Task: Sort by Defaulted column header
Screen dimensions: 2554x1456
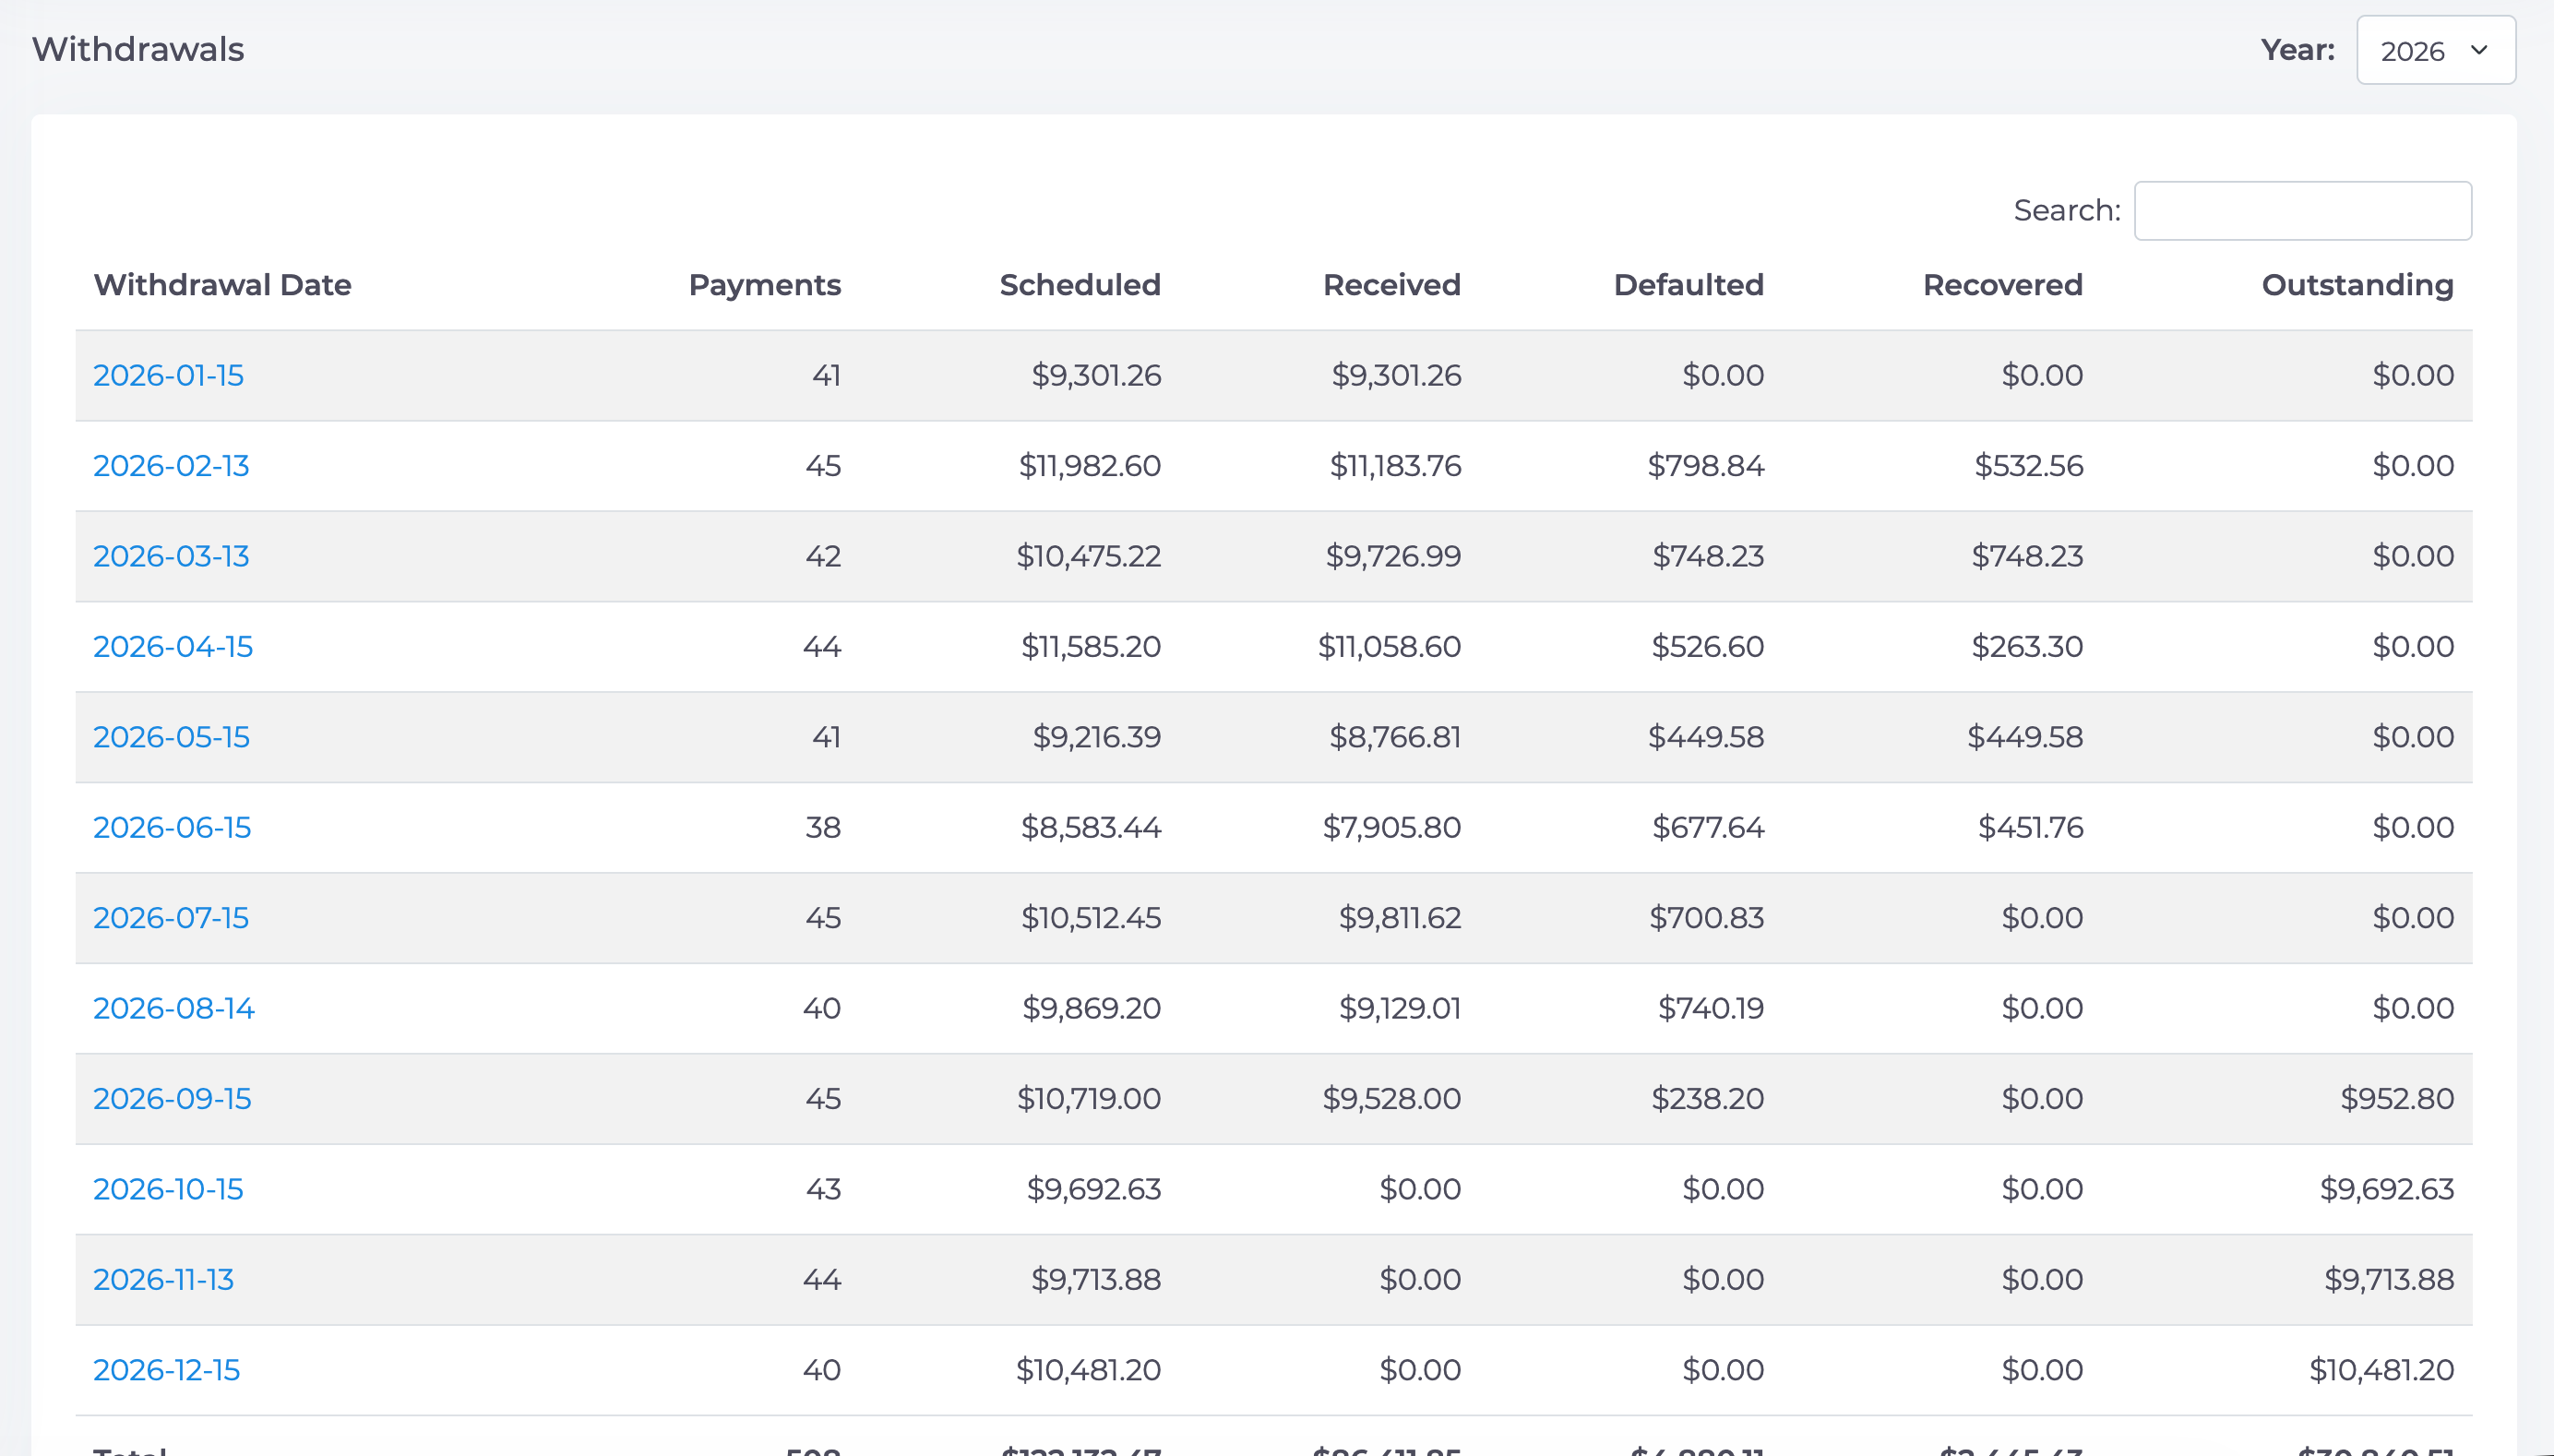Action: pyautogui.click(x=1689, y=285)
